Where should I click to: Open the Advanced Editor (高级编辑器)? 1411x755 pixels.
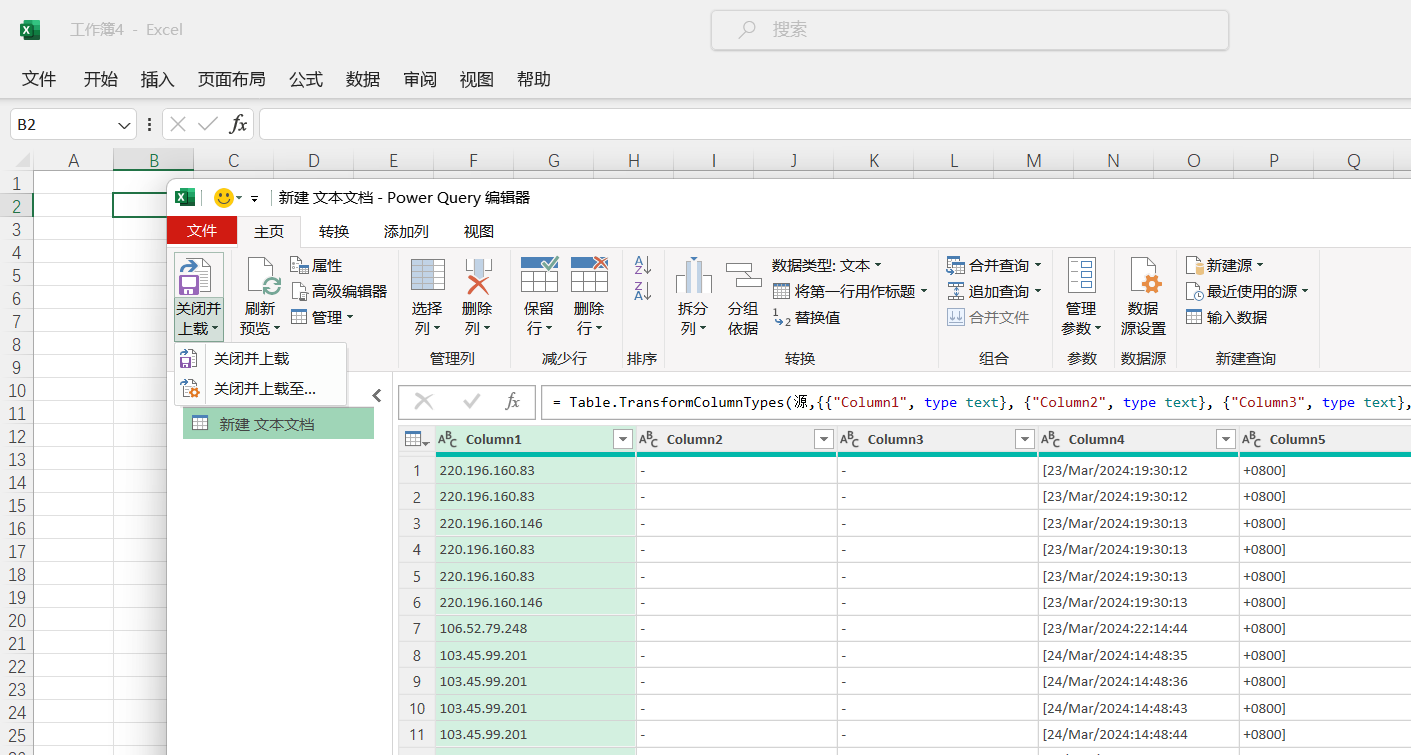(x=339, y=291)
